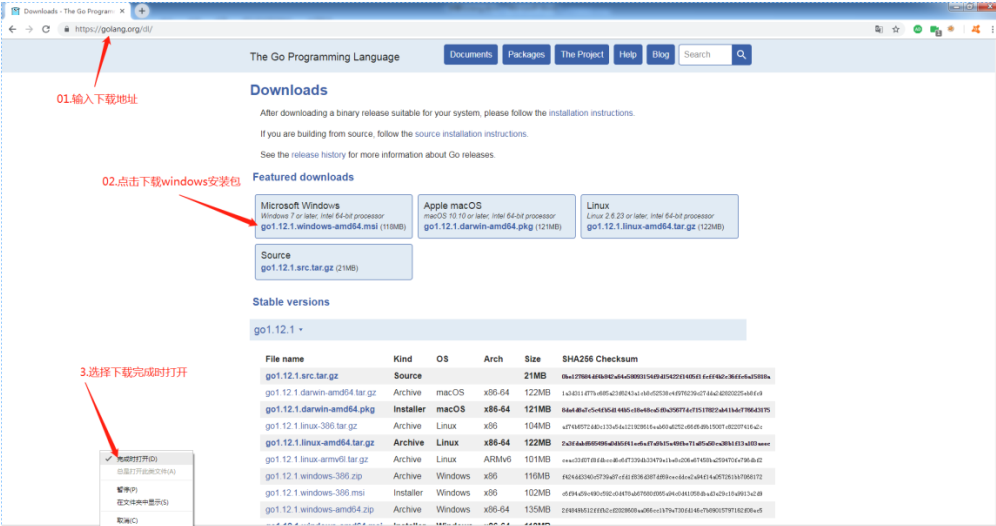The height and width of the screenshot is (526, 996).
Task: Click the padlock site info icon
Action: (x=66, y=29)
